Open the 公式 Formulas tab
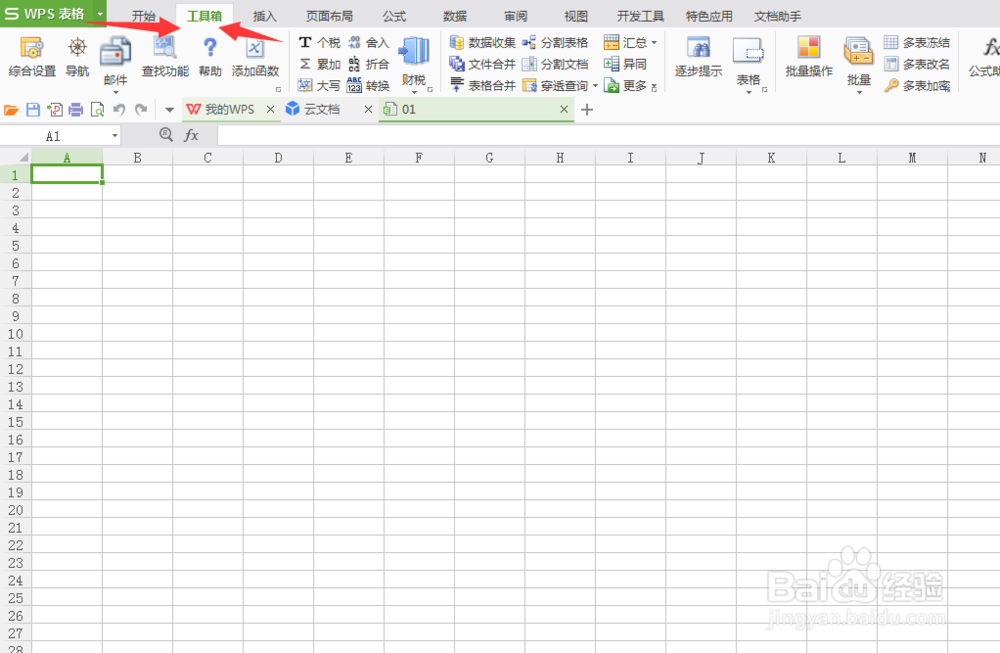1000x653 pixels. click(394, 16)
